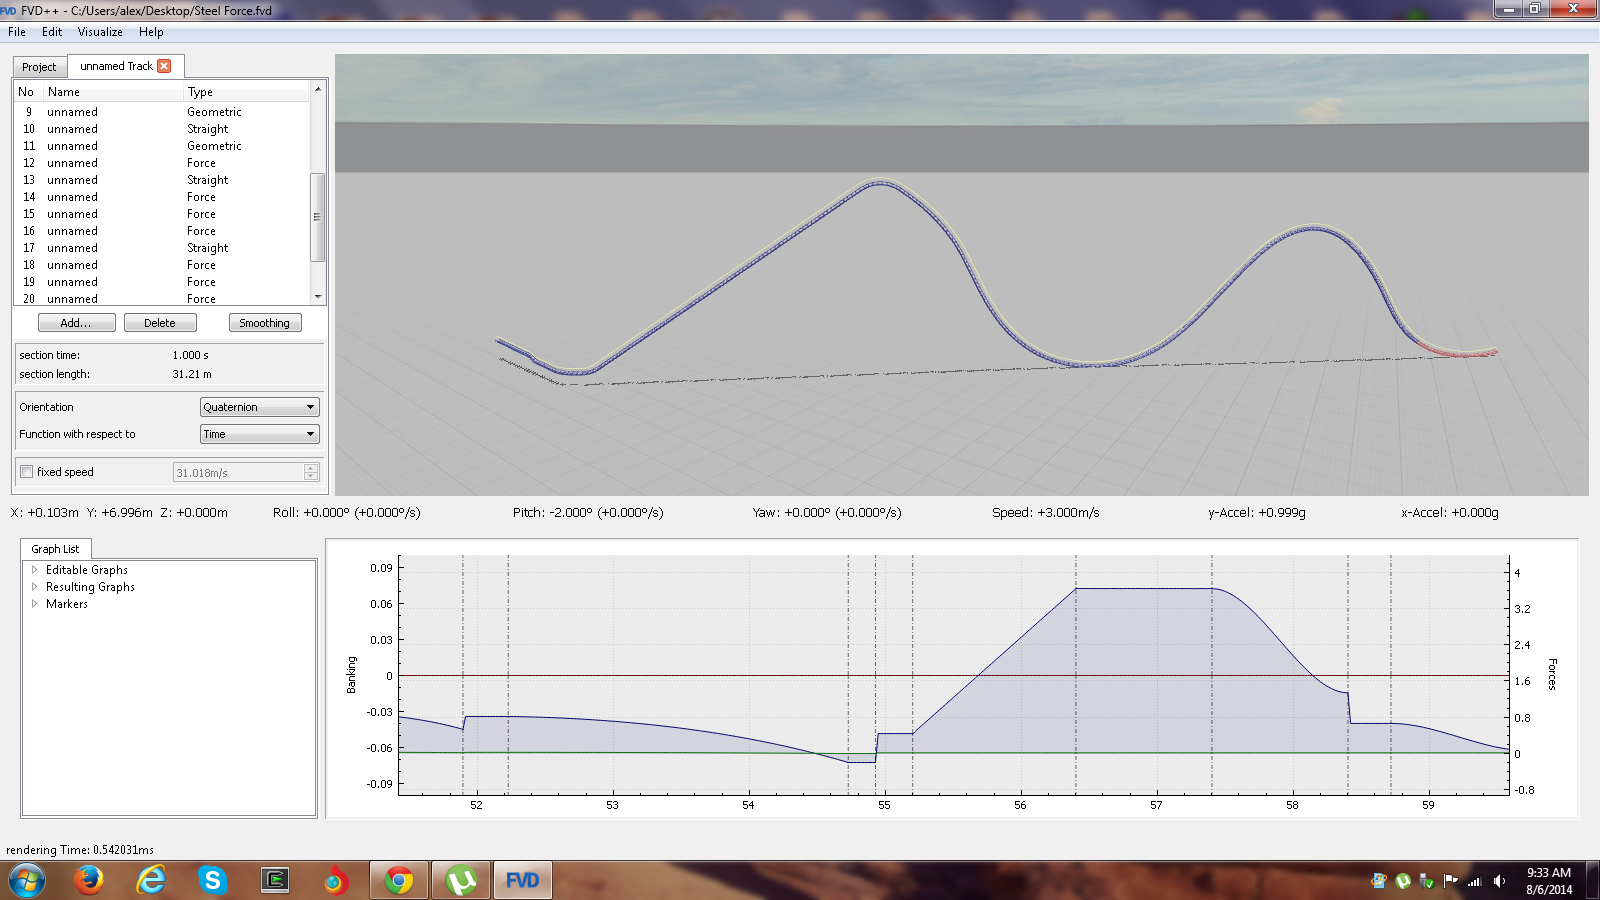Expand Editable Graphs in Graph List

[x=35, y=570]
